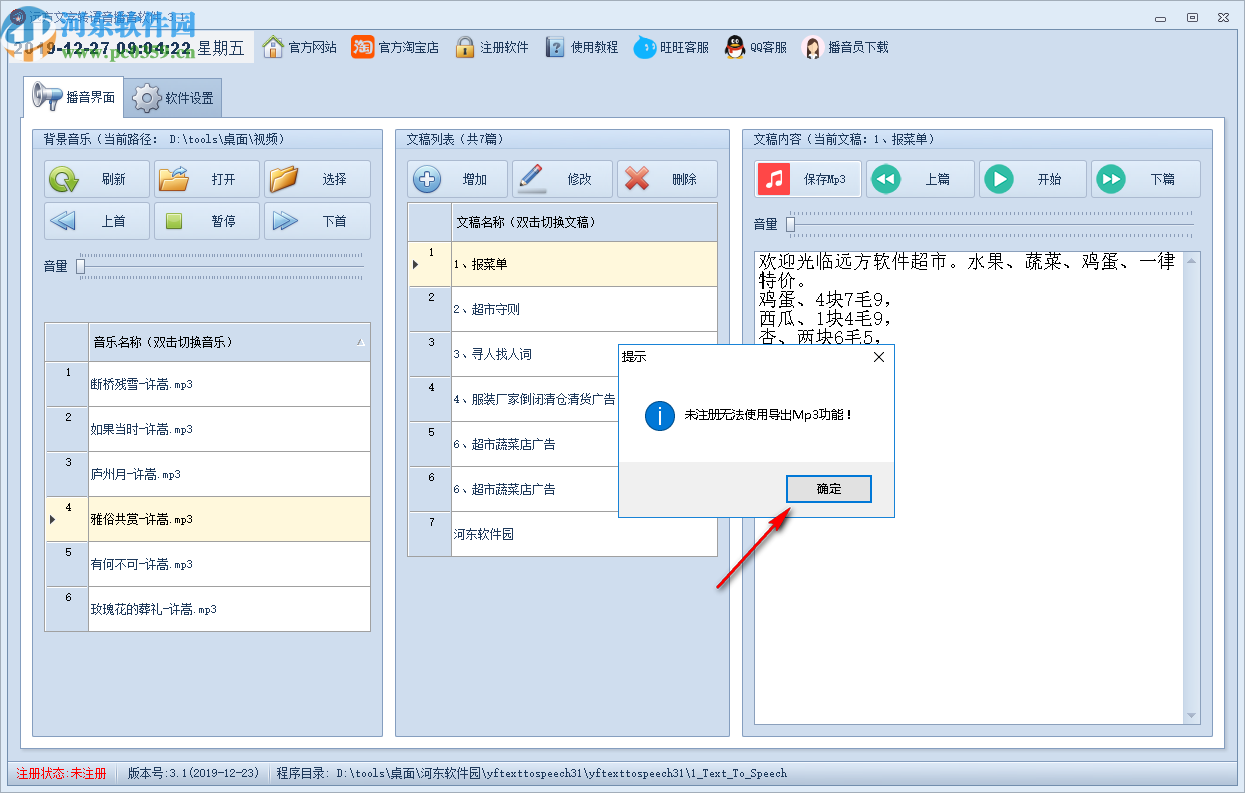Open the 官方淘宝店 shop link
This screenshot has height=793, width=1245.
(395, 47)
